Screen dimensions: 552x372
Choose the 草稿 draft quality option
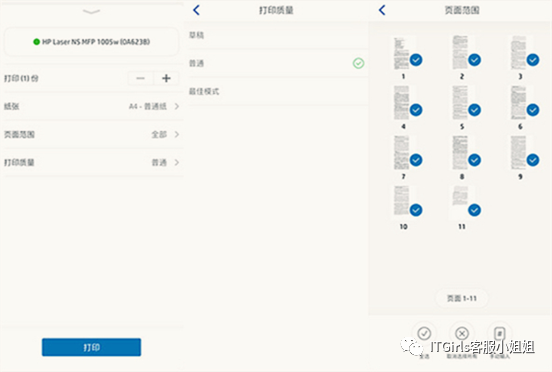[x=277, y=35]
